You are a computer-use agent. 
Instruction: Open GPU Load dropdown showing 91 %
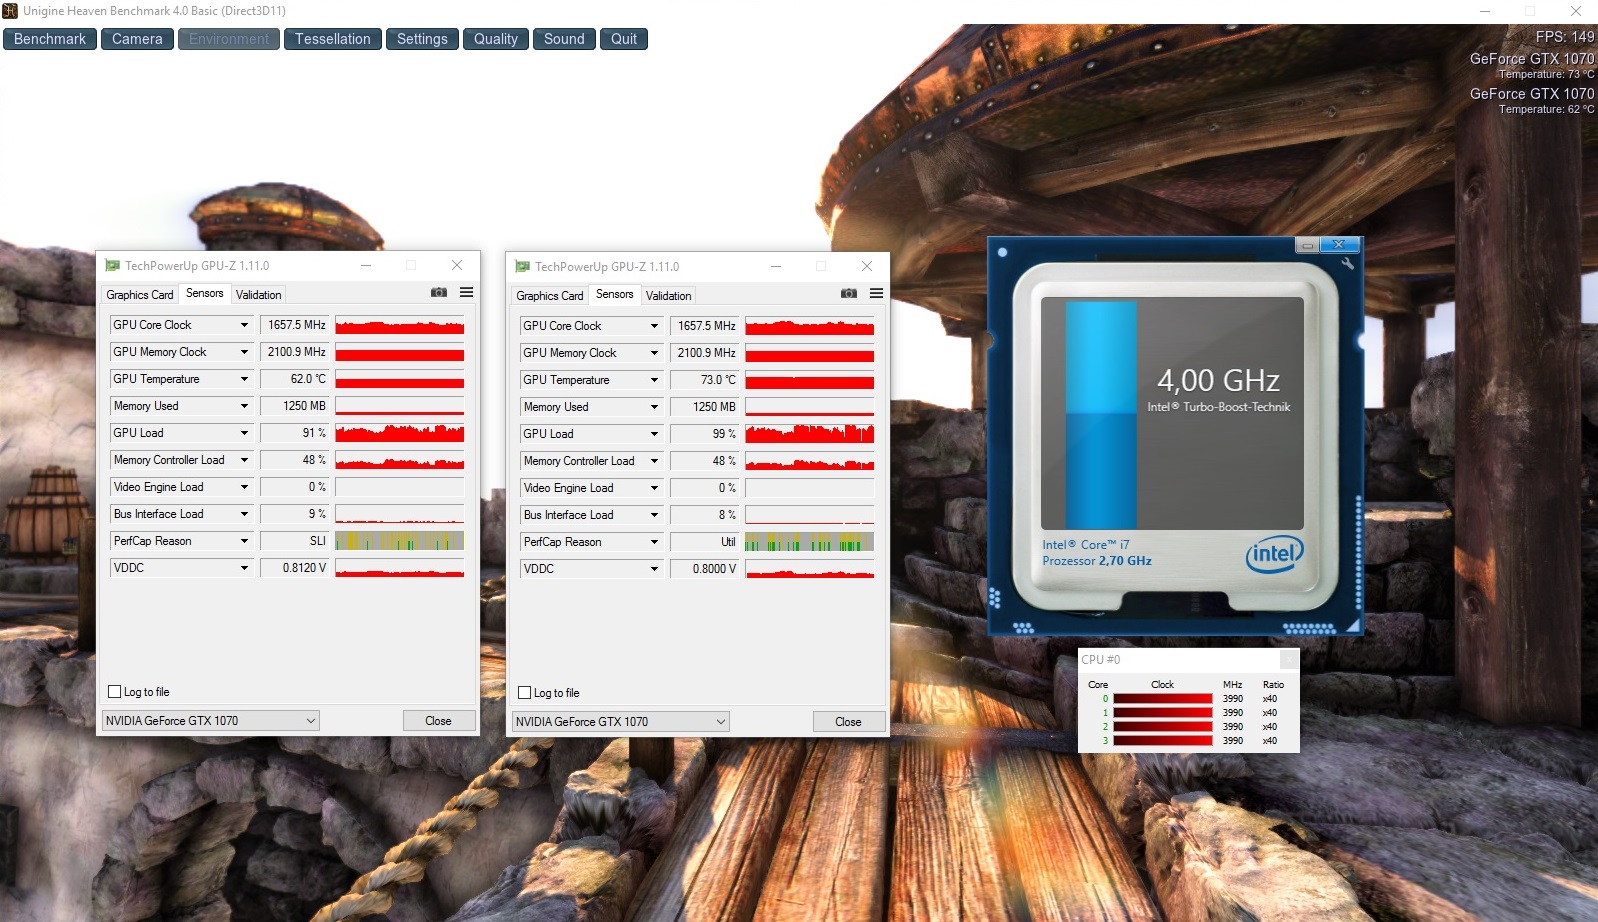244,433
